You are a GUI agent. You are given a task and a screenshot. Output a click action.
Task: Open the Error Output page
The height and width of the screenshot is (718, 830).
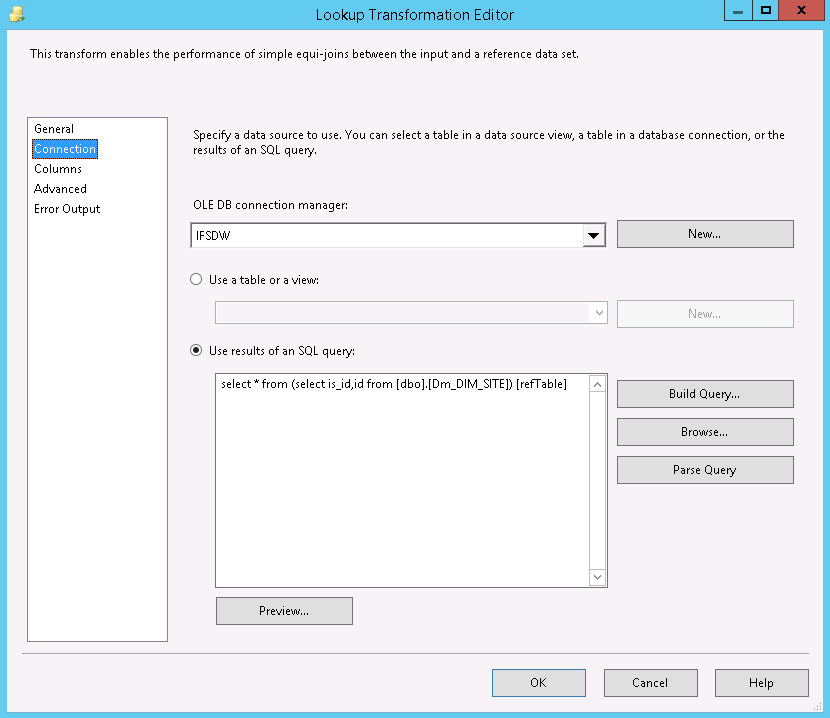point(67,209)
